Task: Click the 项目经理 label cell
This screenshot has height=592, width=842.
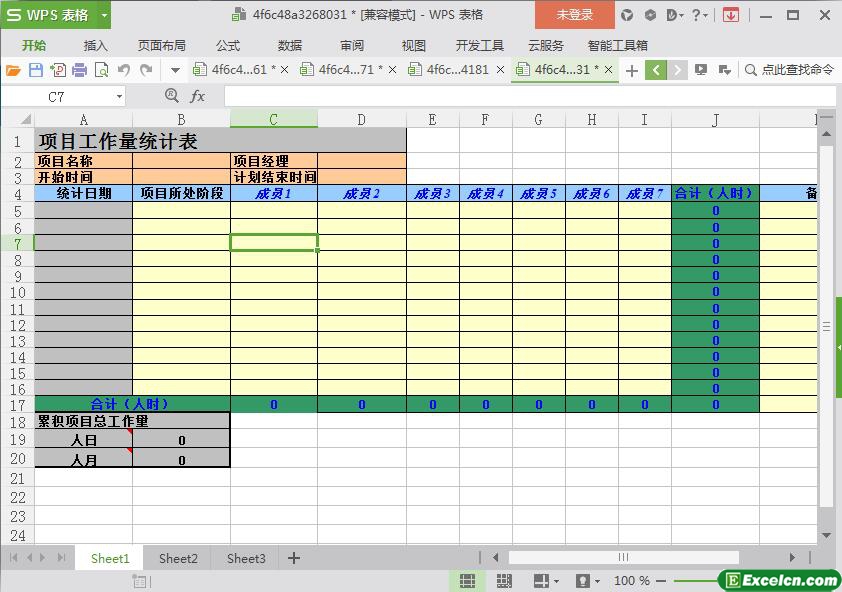Action: click(274, 161)
